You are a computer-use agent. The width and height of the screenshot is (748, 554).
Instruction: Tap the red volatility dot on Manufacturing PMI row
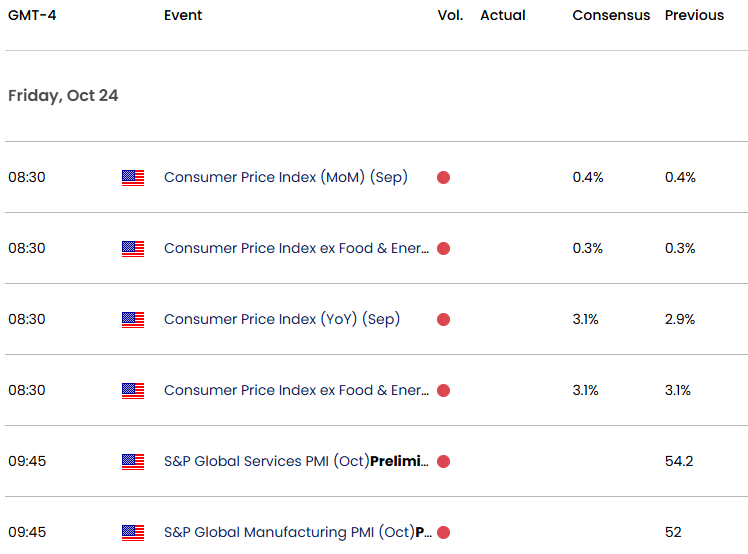click(443, 532)
